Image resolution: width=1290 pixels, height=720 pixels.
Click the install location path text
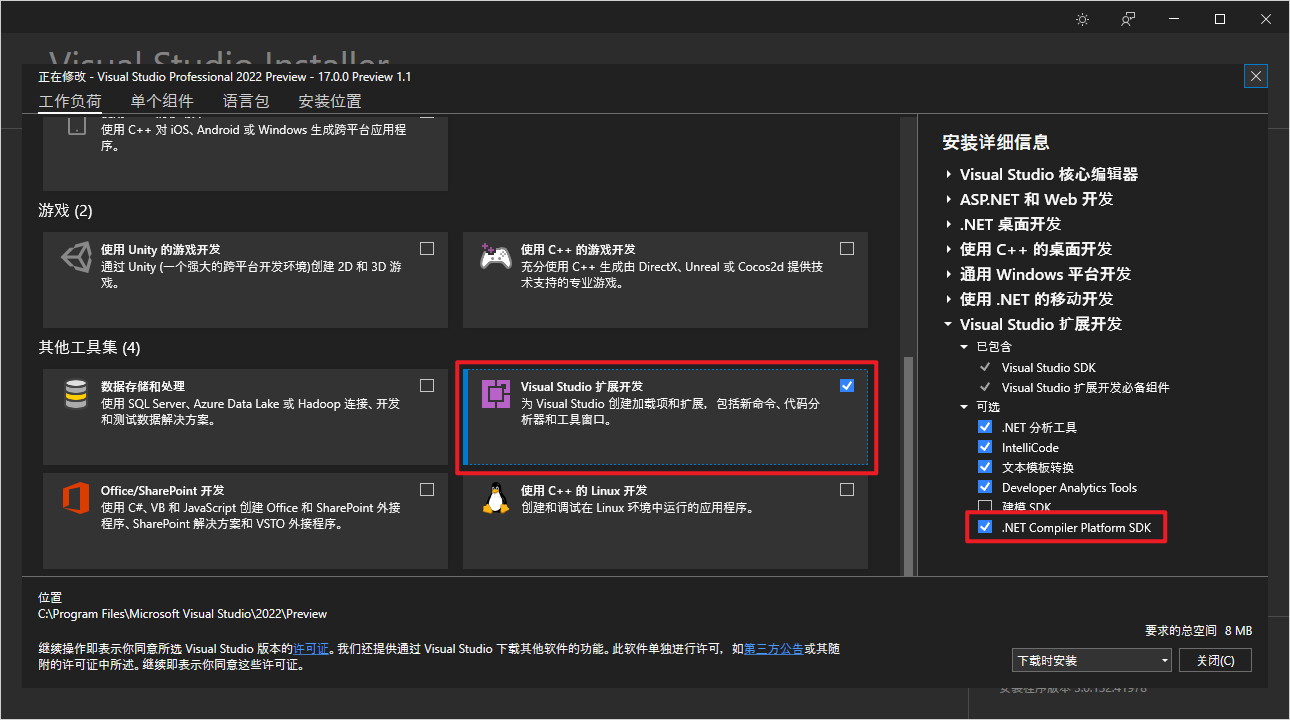pyautogui.click(x=182, y=614)
